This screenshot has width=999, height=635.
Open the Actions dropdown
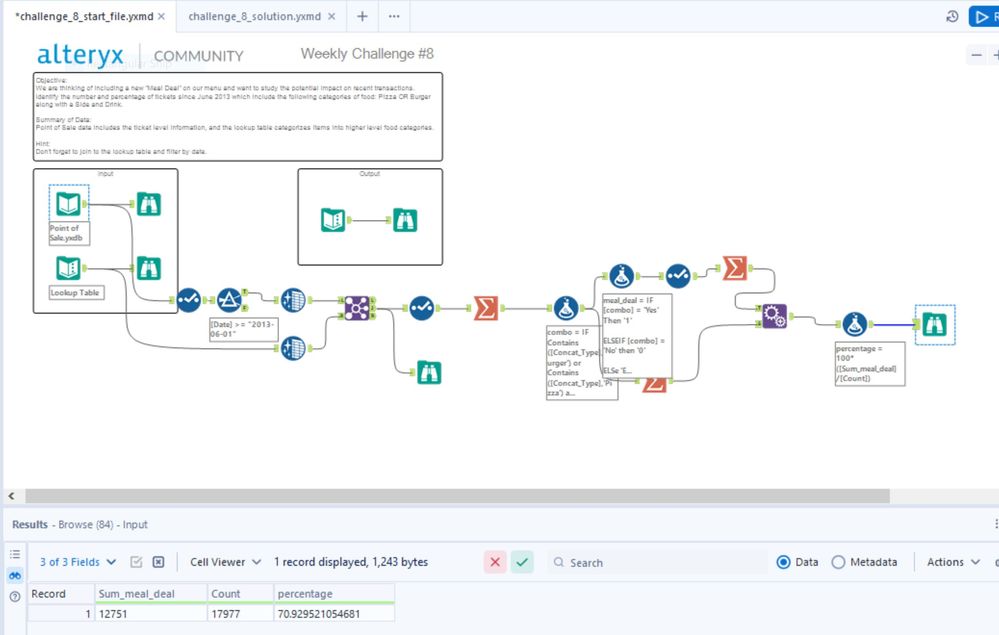(x=953, y=562)
